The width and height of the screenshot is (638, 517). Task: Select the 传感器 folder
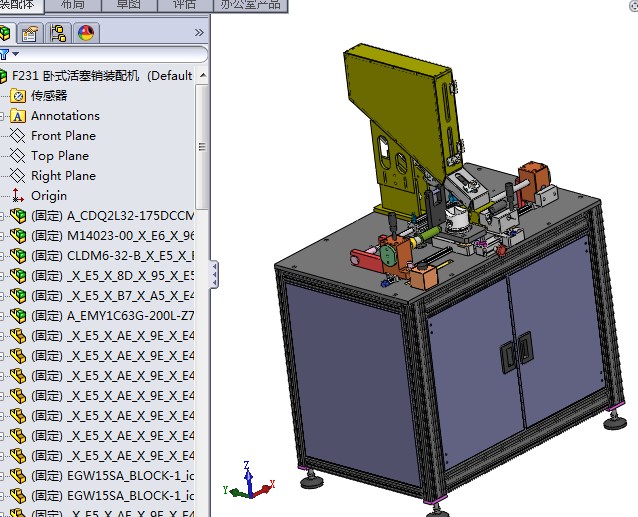click(x=49, y=96)
